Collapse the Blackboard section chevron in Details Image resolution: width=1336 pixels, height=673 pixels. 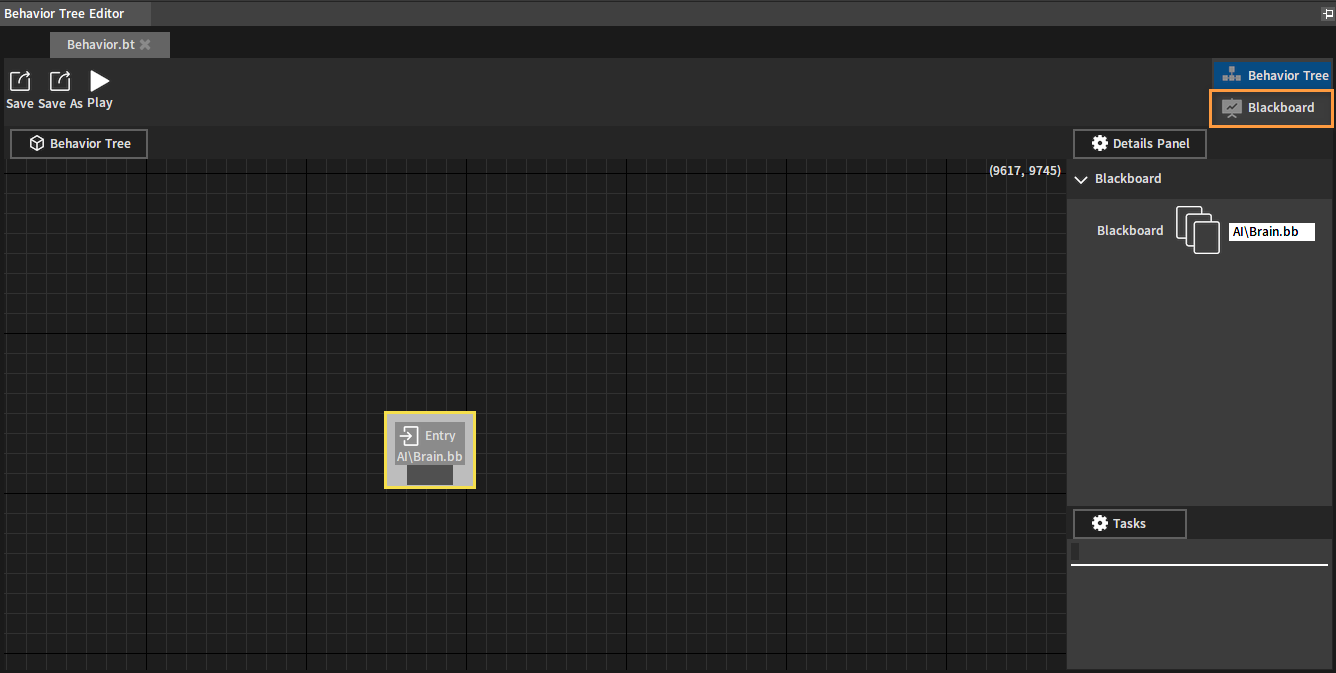click(x=1080, y=180)
